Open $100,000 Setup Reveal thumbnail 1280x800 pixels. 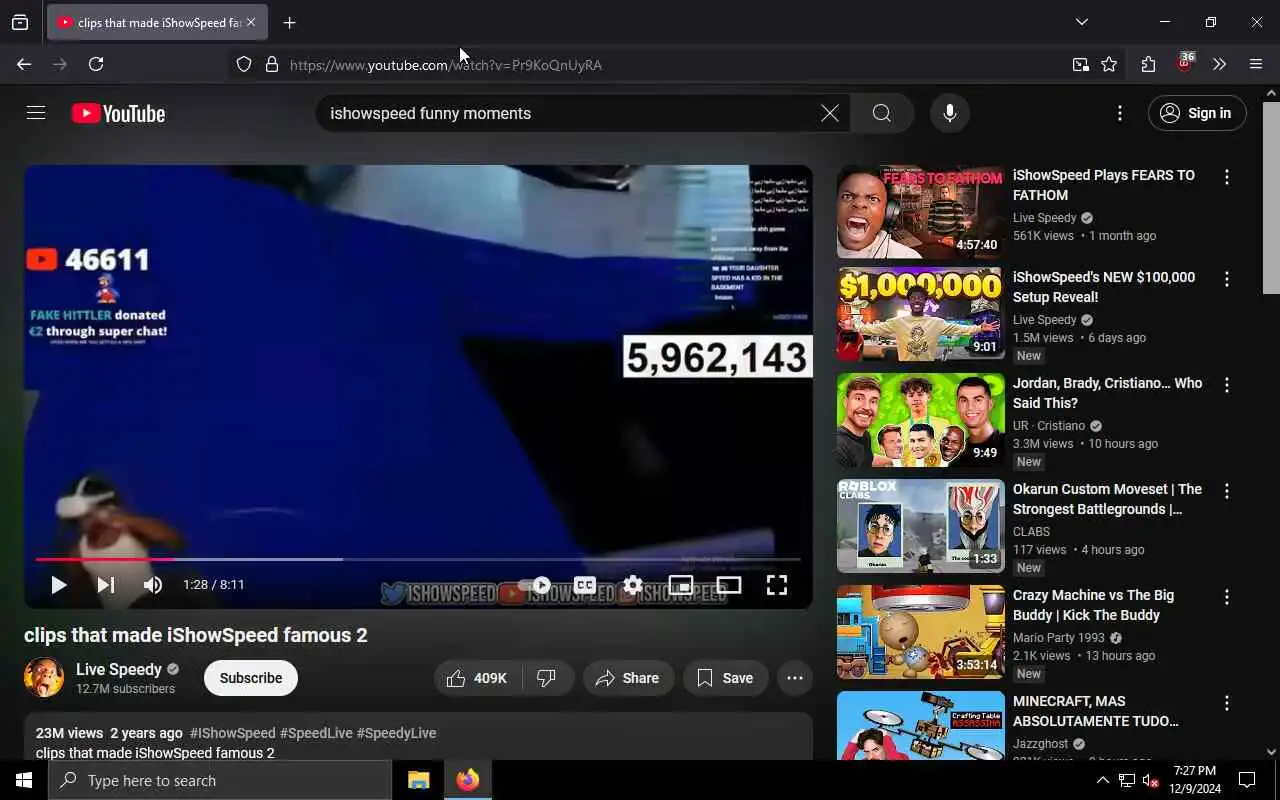921,314
